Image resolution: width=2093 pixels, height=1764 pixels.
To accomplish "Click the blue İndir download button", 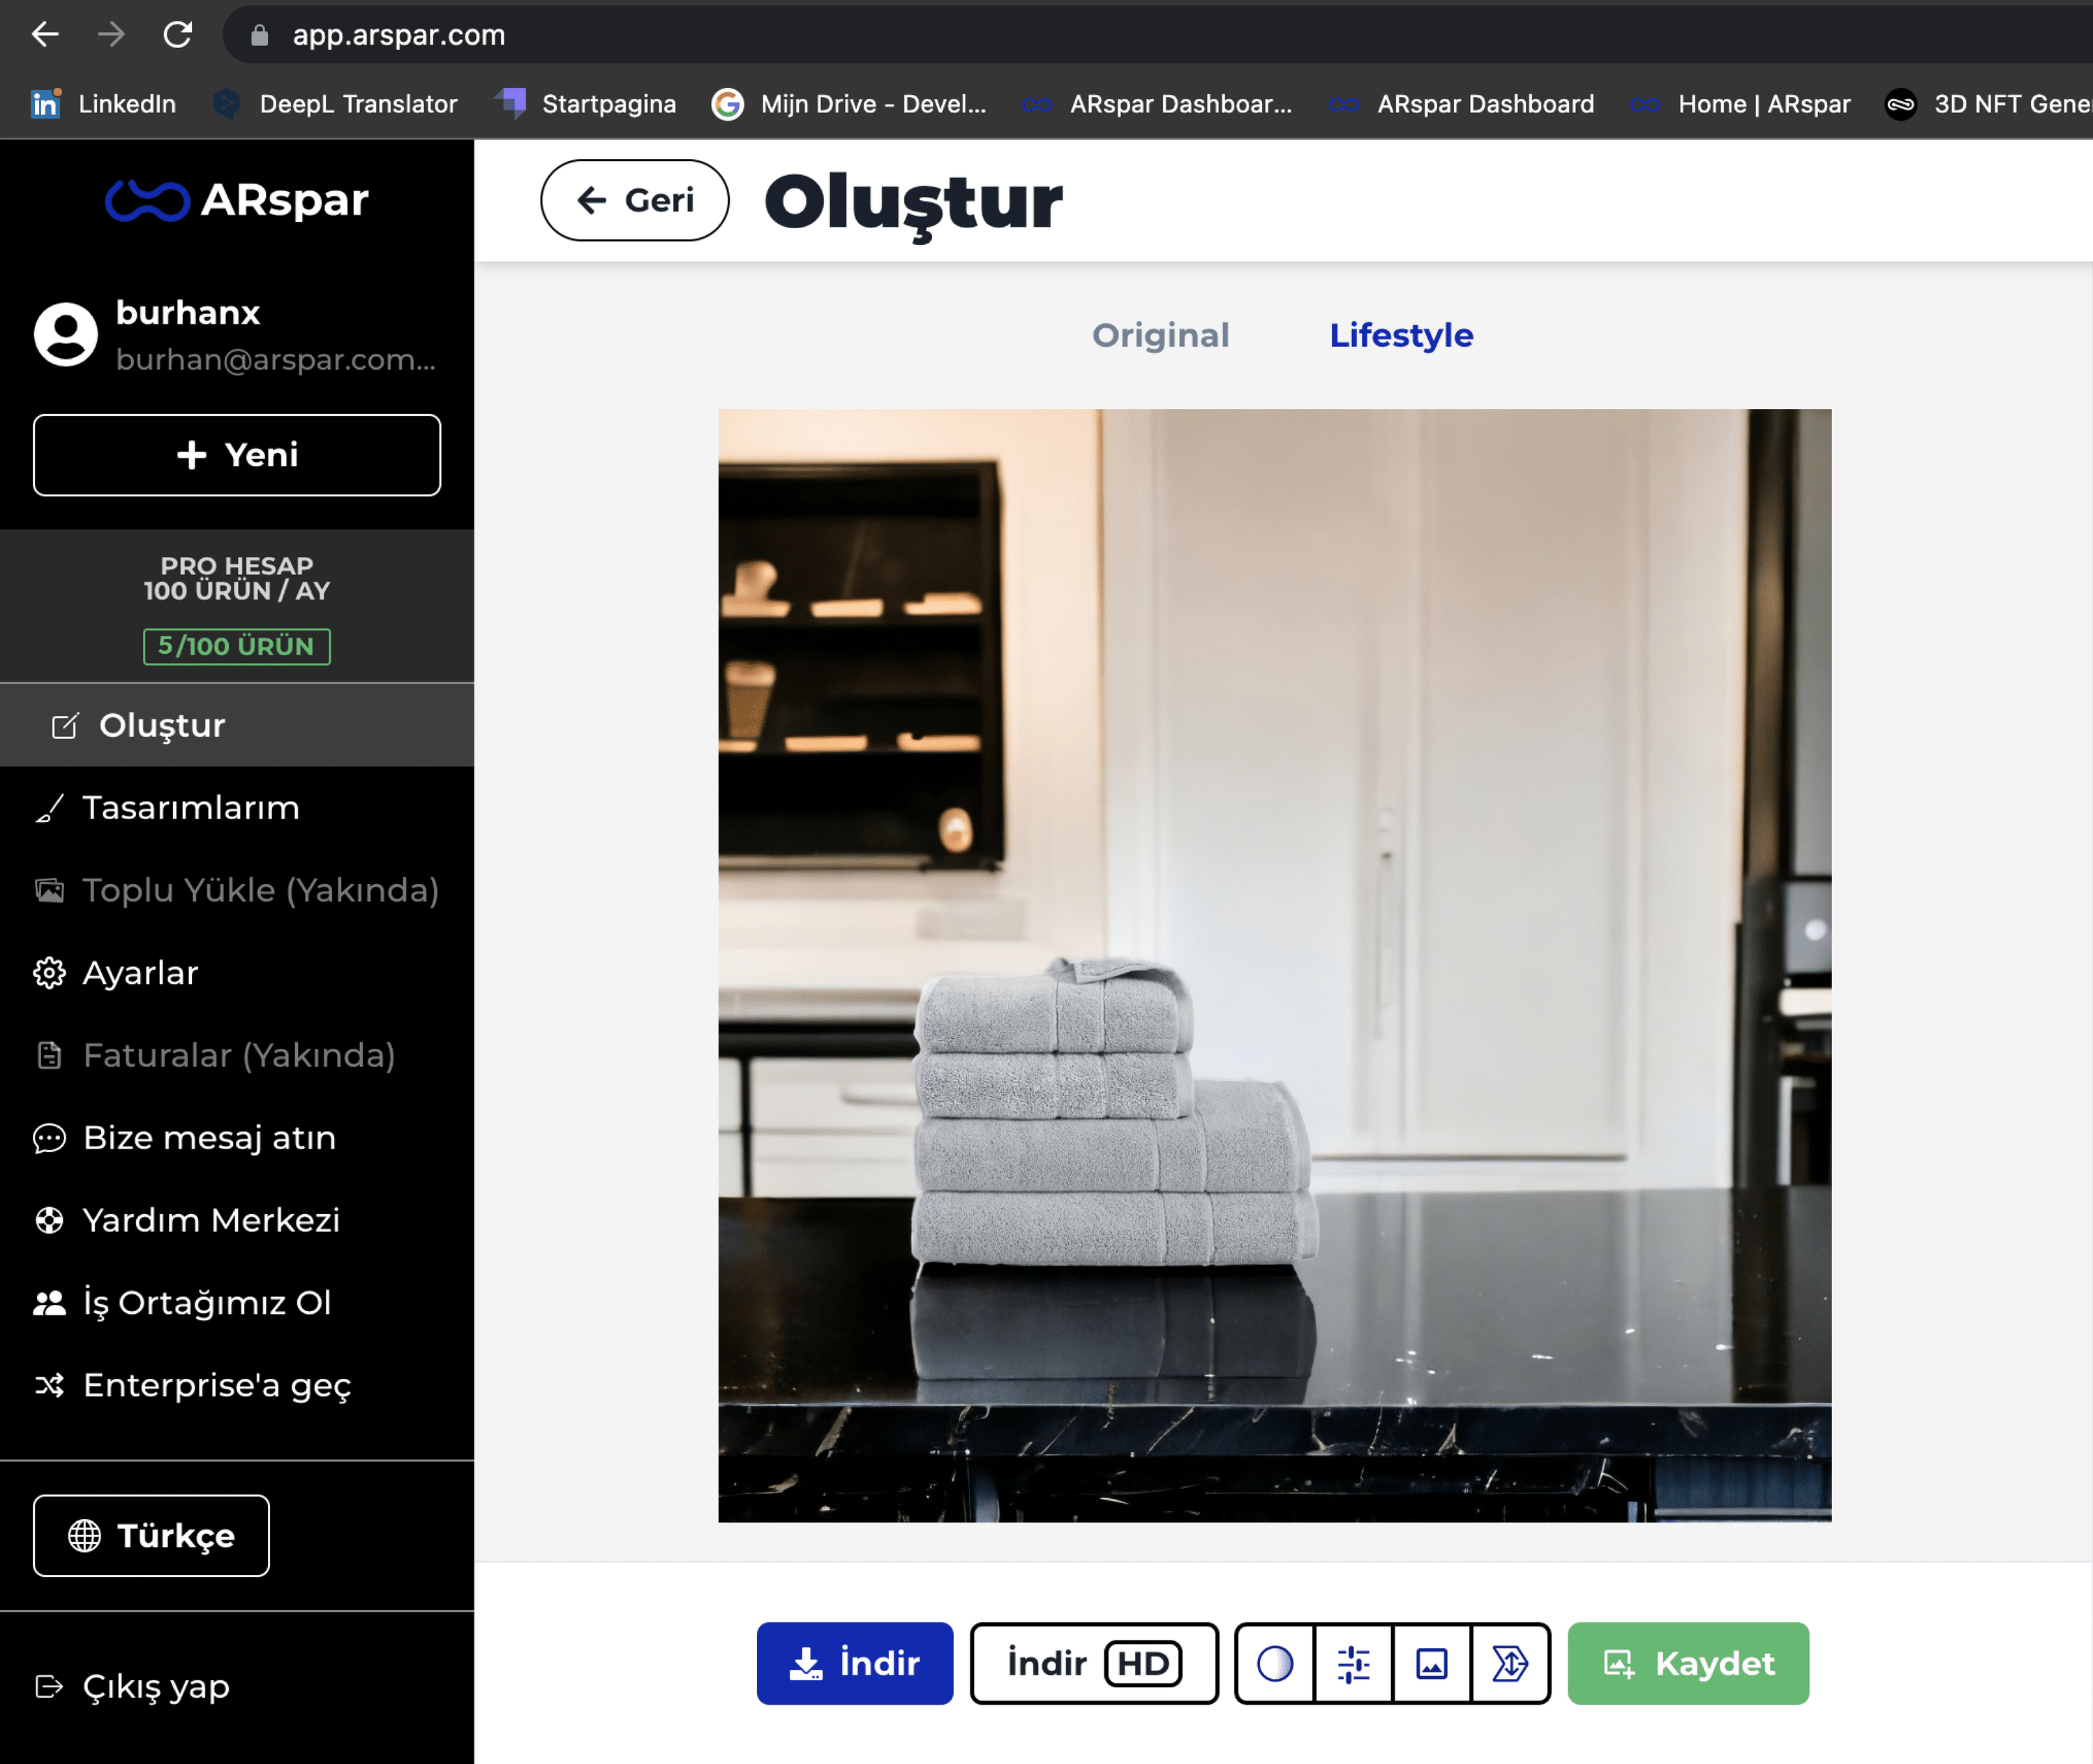I will (x=854, y=1663).
